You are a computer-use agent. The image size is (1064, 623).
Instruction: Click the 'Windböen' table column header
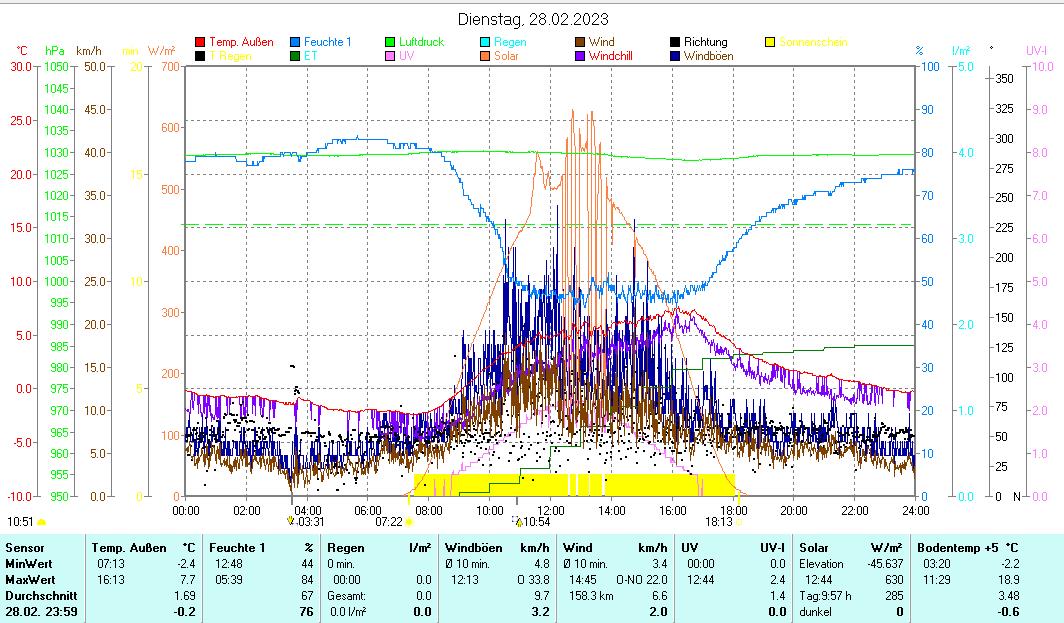tap(474, 548)
